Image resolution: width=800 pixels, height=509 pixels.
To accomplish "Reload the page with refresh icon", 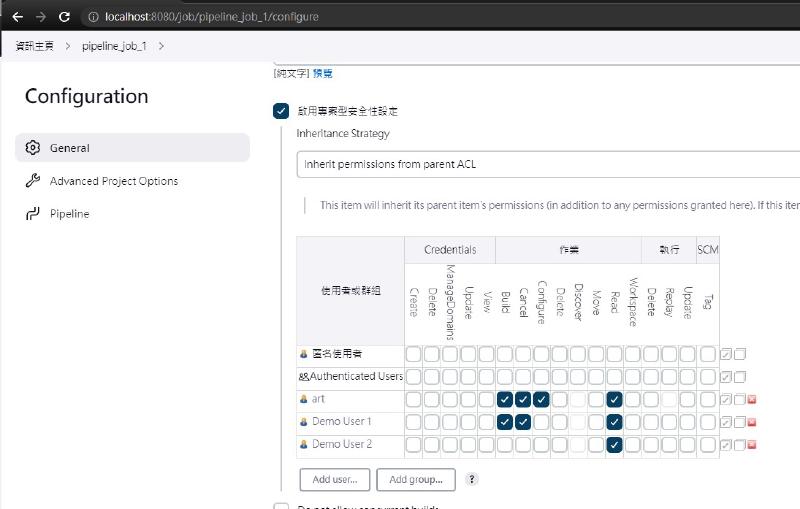I will pyautogui.click(x=65, y=17).
